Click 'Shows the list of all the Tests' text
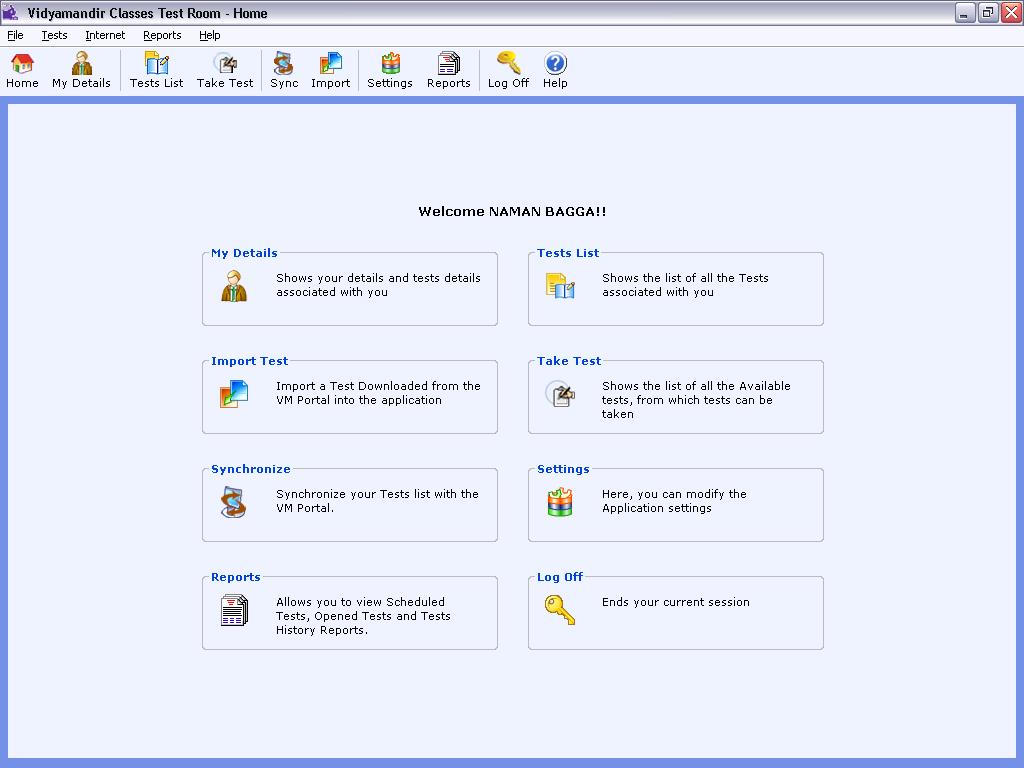The height and width of the screenshot is (768, 1024). coord(685,278)
